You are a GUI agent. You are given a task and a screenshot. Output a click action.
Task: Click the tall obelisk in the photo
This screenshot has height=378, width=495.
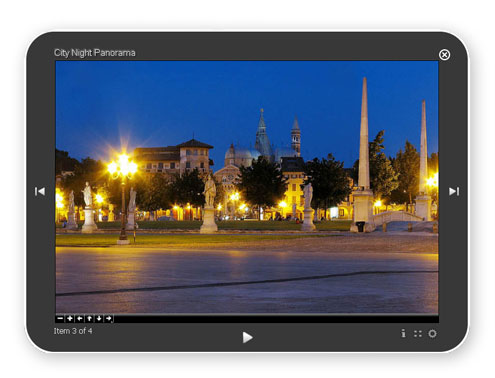[364, 153]
